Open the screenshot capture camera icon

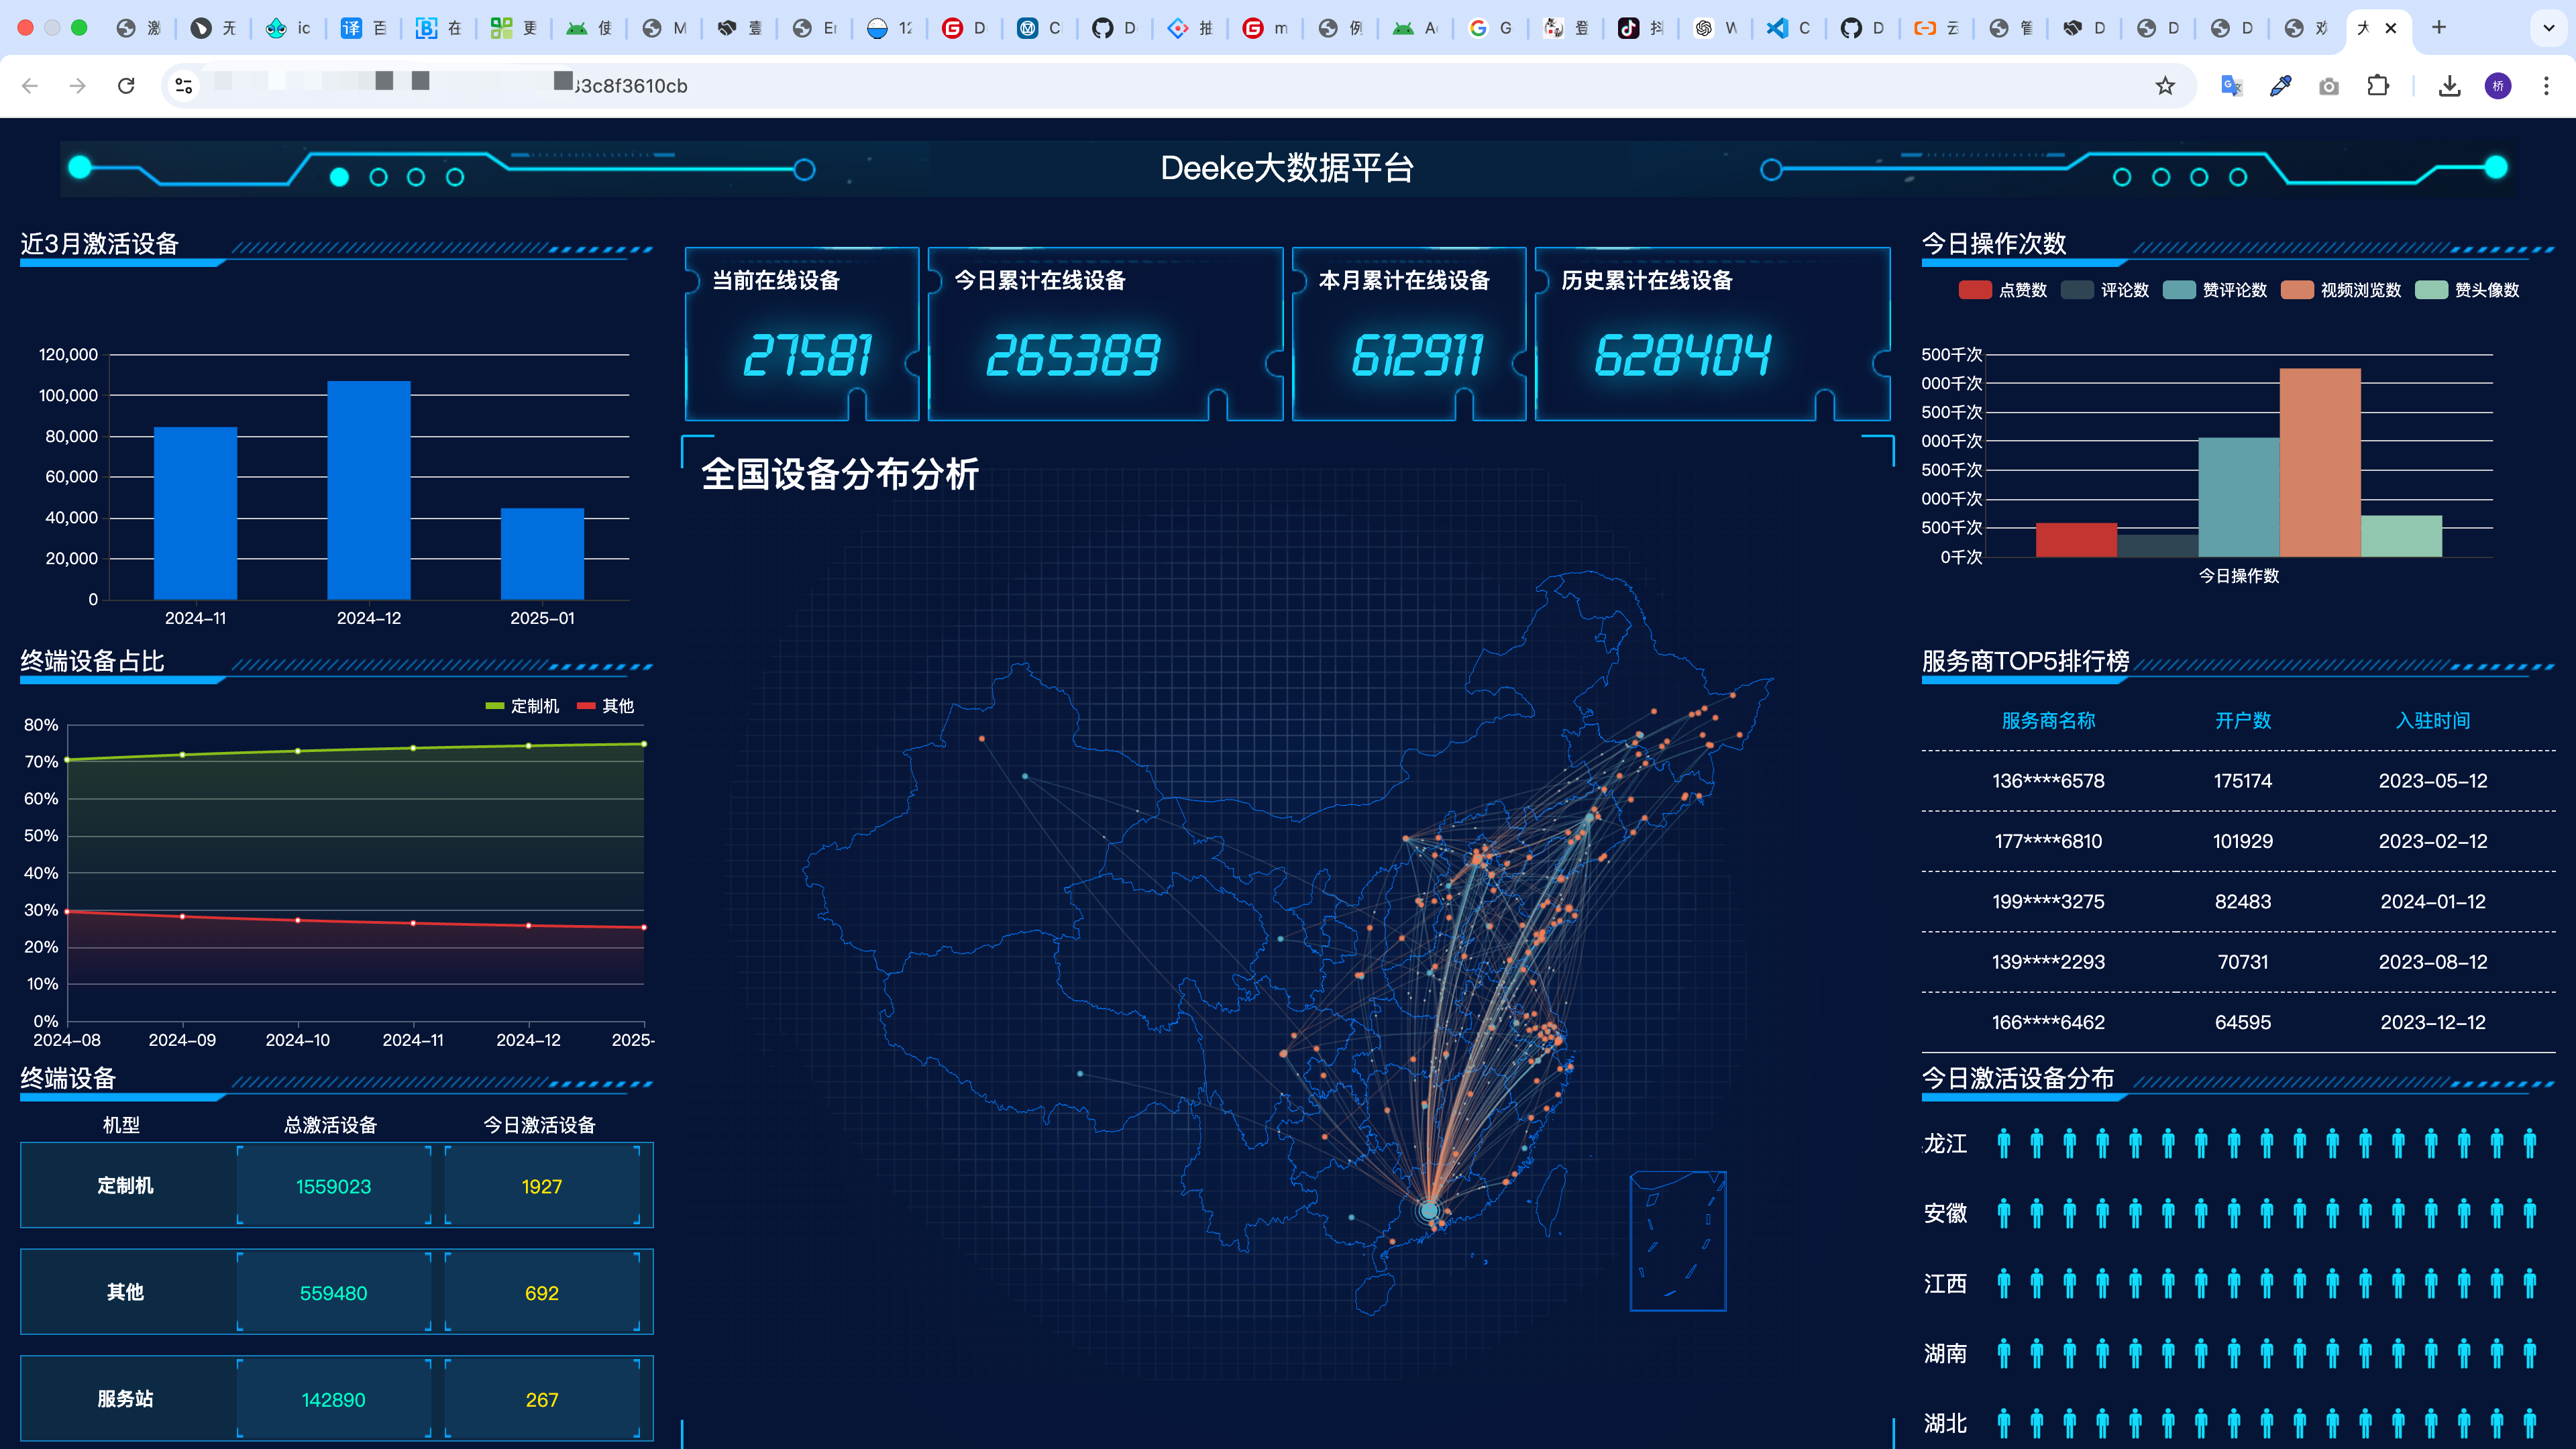pos(2329,86)
